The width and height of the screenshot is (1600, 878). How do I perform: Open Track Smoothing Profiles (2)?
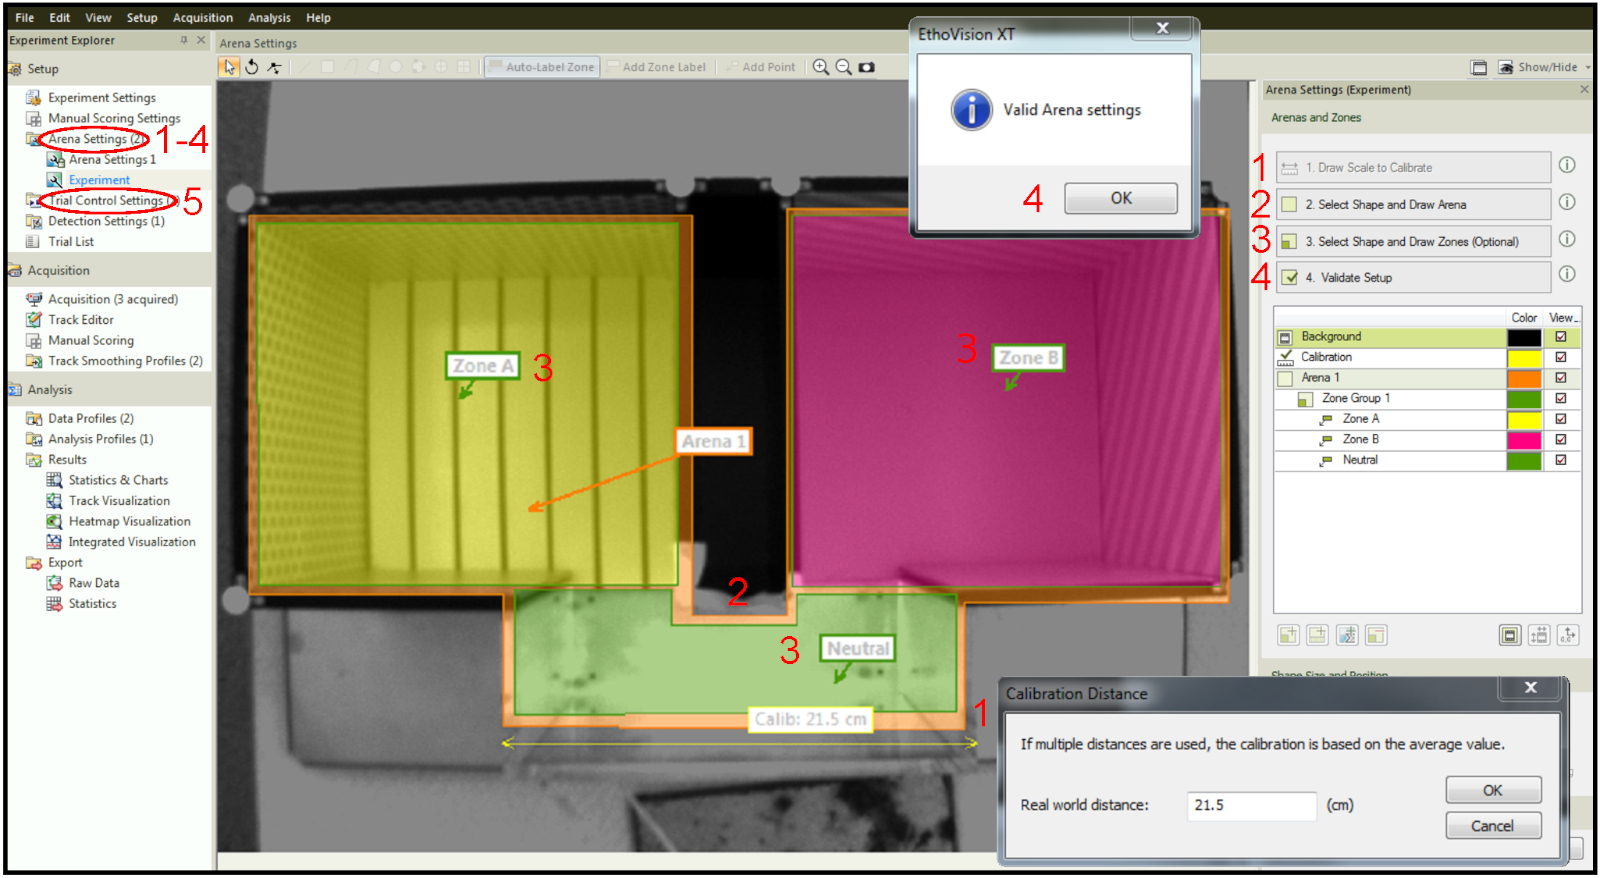tap(125, 361)
